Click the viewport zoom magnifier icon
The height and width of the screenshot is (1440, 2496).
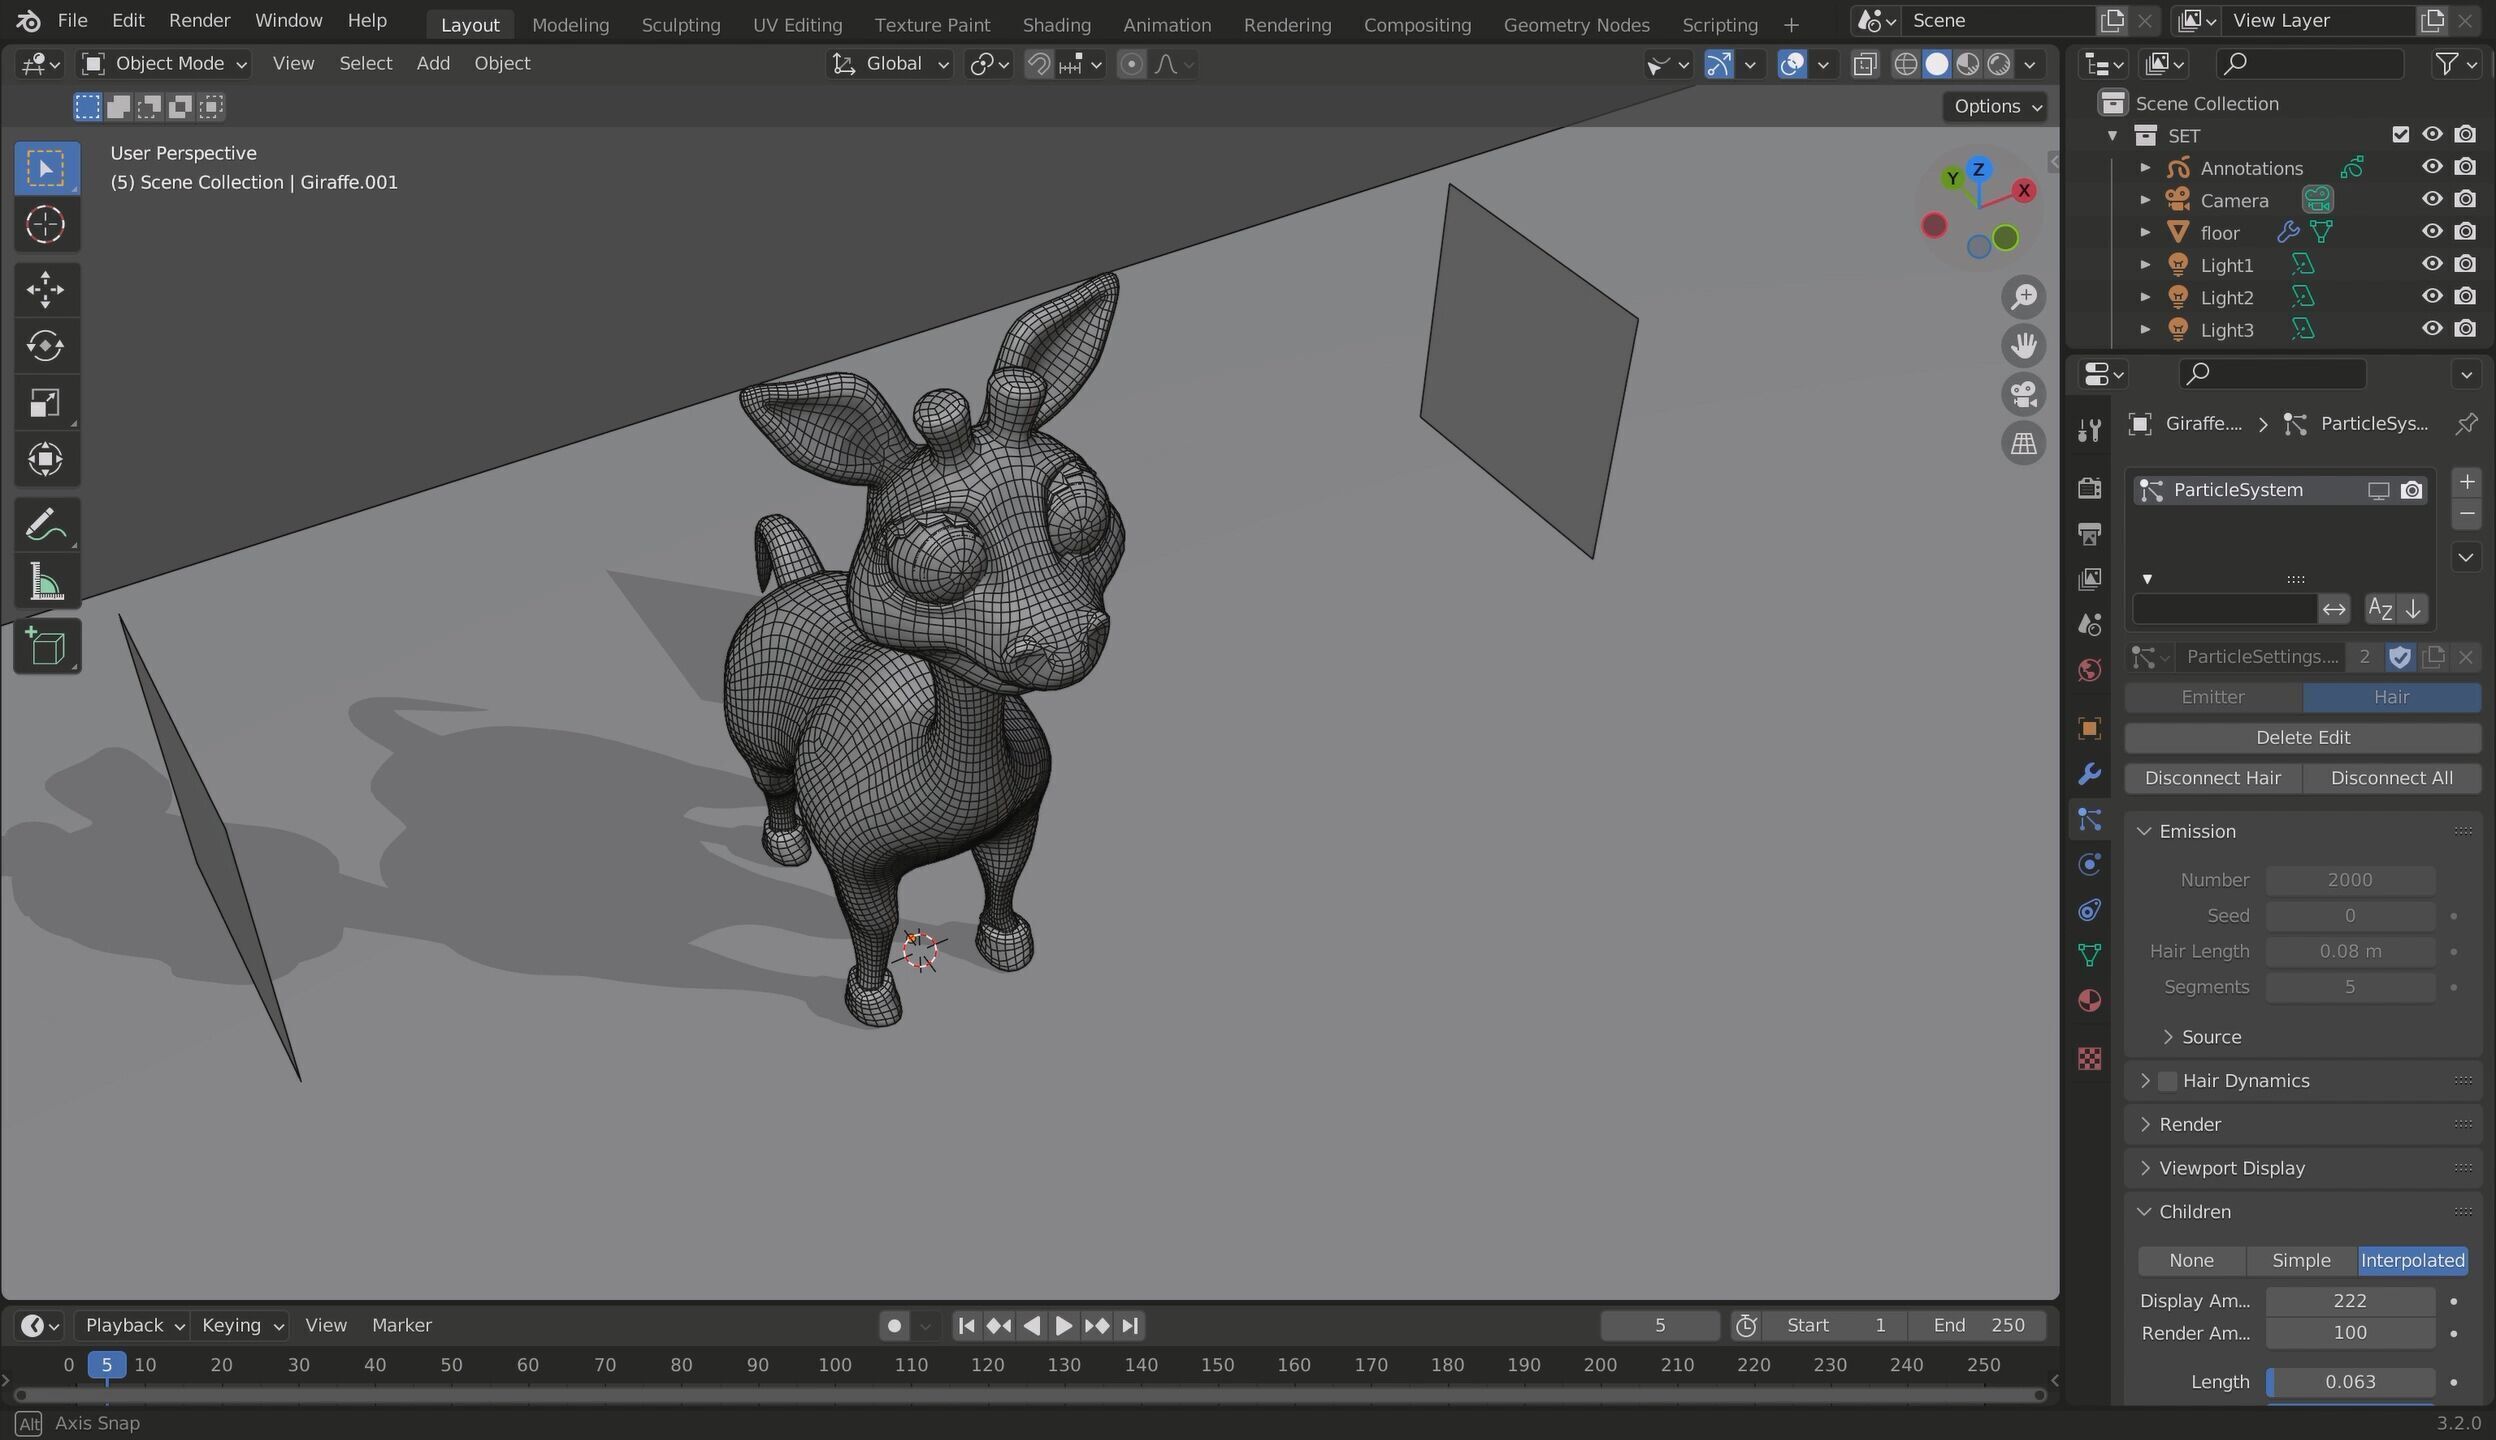point(2023,297)
